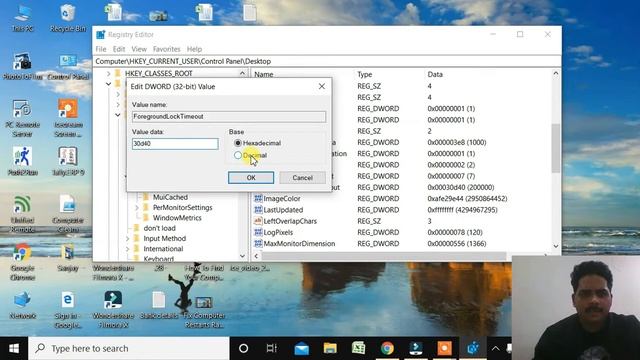This screenshot has width=640, height=360.
Task: Show hidden system tray icons
Action: (496, 348)
